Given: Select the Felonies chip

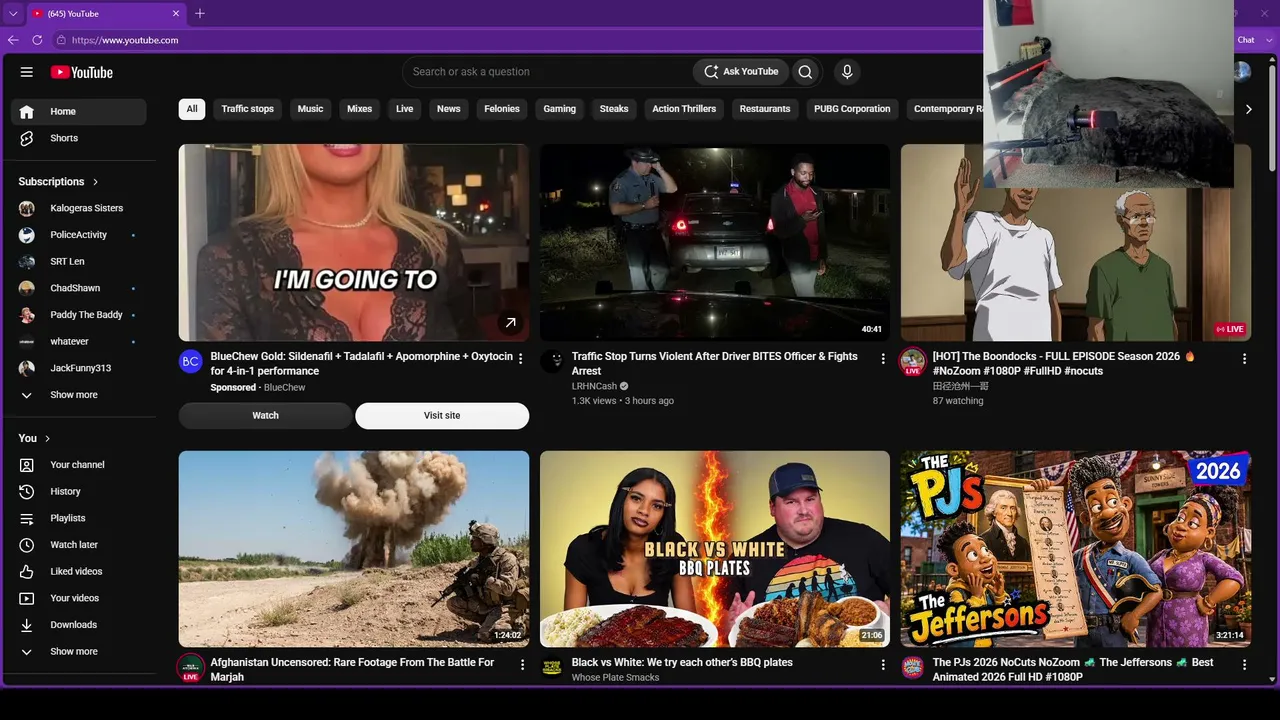Looking at the screenshot, I should pos(502,109).
